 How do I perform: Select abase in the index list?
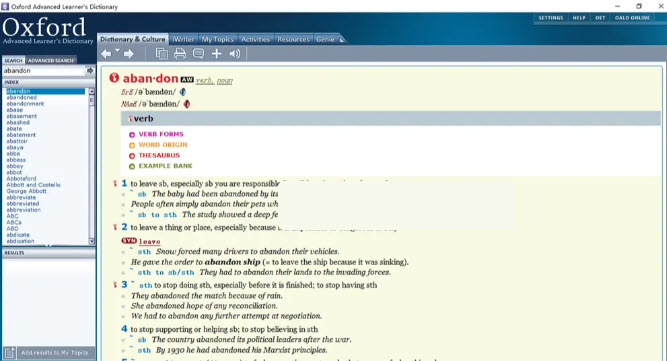tap(14, 110)
